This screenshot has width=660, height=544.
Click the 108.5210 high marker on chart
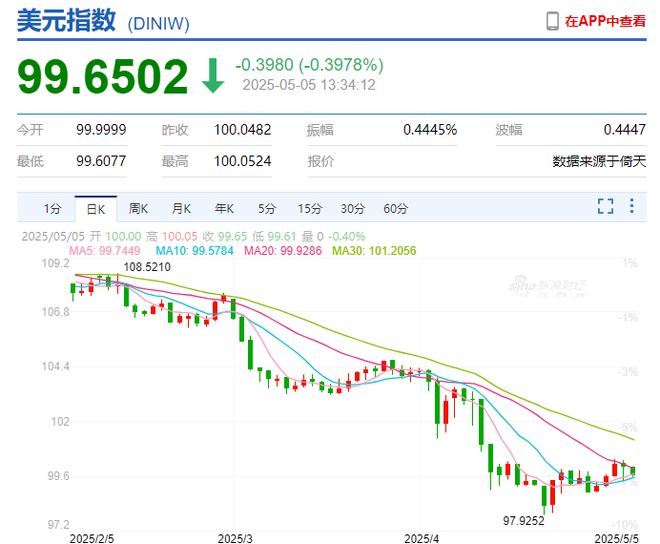point(147,267)
